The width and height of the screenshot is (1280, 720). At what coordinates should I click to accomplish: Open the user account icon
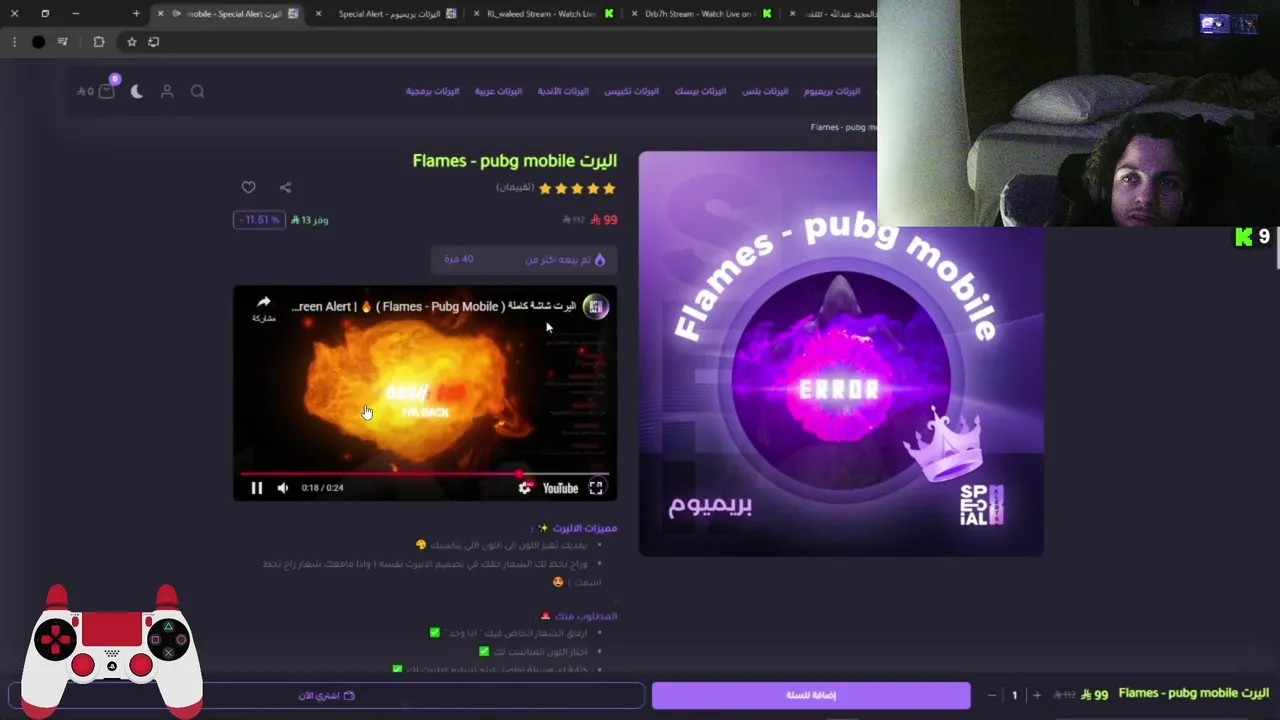click(x=167, y=91)
